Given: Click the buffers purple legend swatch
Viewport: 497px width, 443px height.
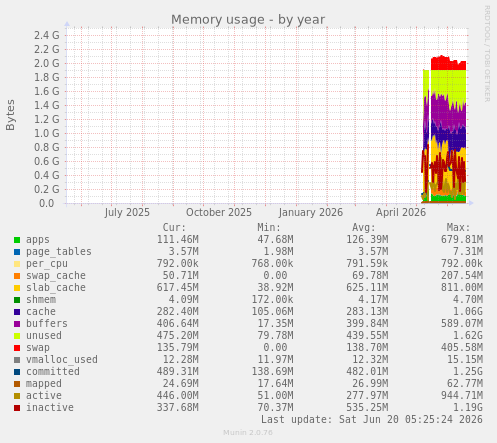Looking at the screenshot, I should click(x=17, y=324).
